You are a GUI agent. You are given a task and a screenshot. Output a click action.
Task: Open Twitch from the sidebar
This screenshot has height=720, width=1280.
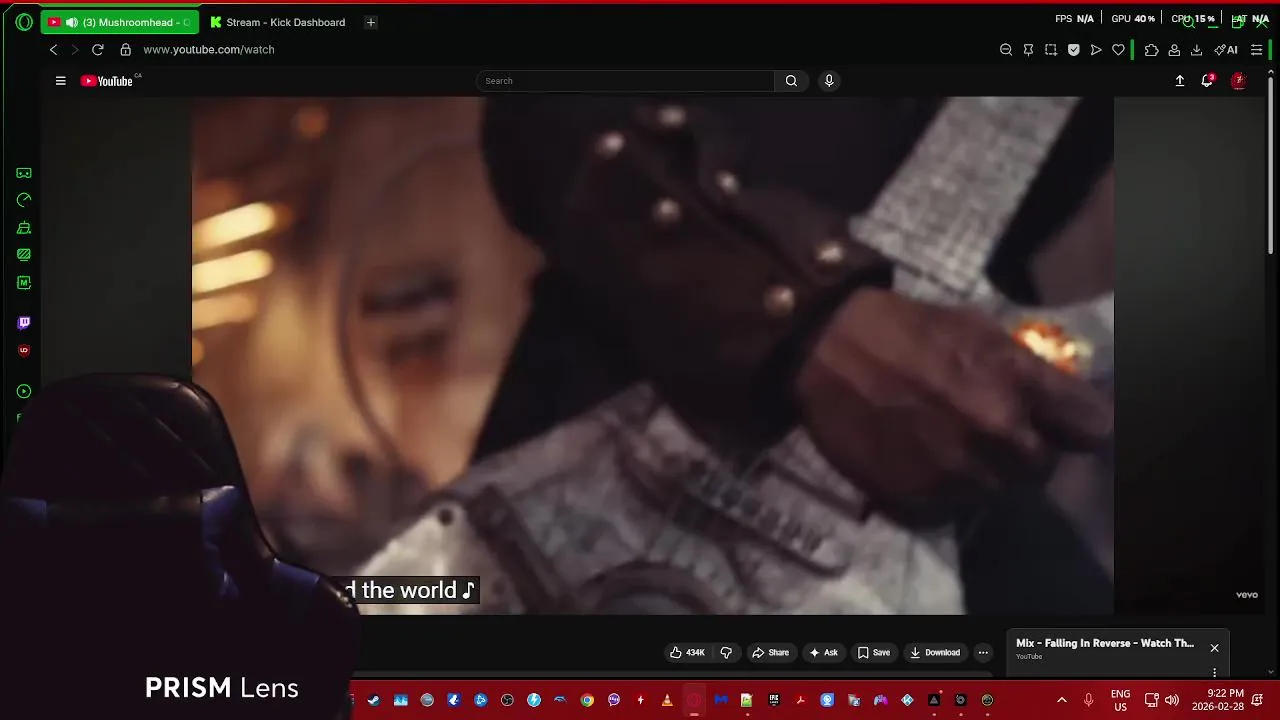[24, 323]
